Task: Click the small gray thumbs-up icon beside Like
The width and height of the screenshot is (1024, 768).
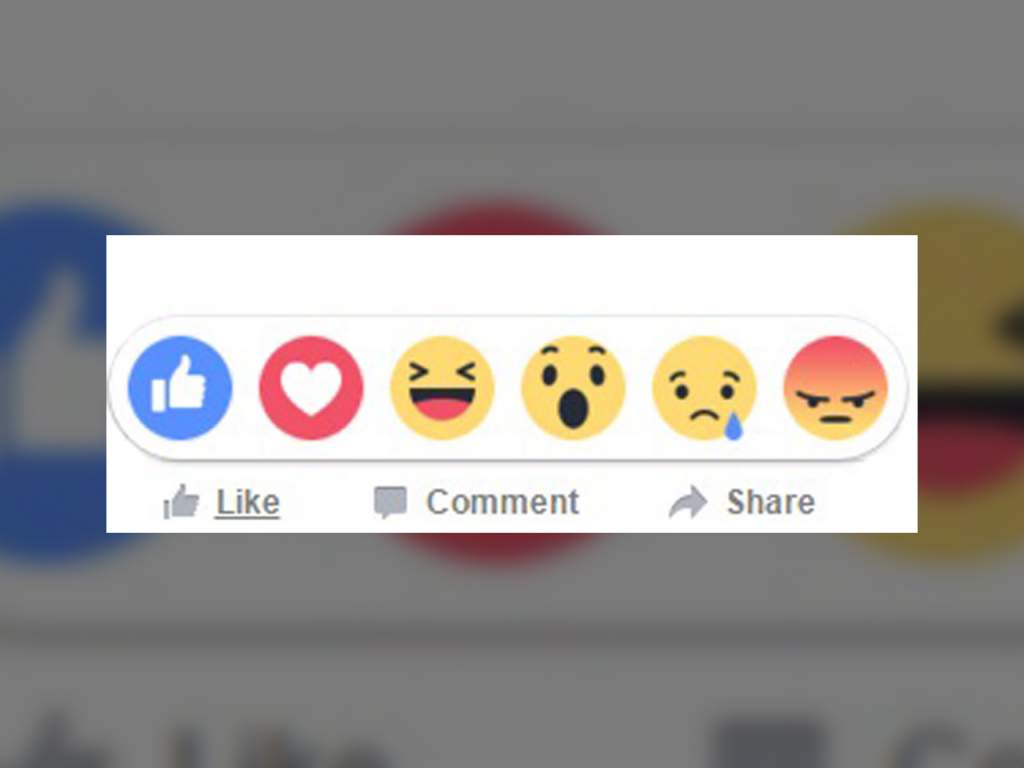Action: pos(181,502)
